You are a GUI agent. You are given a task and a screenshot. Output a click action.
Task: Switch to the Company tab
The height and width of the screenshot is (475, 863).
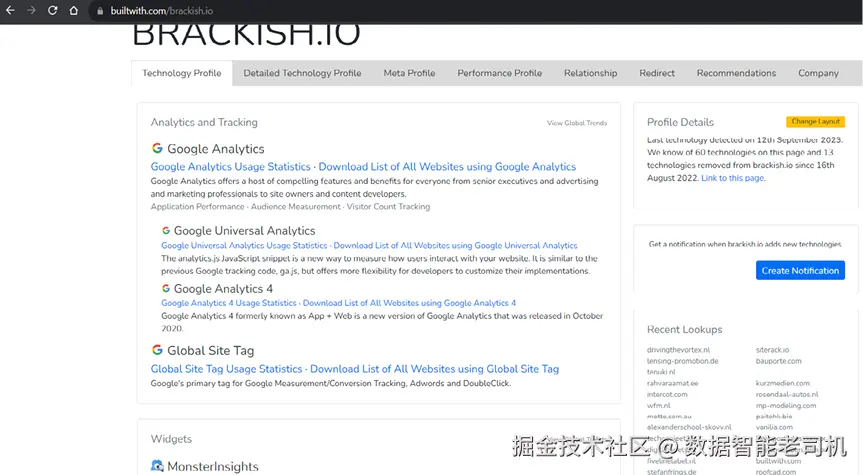(x=818, y=73)
